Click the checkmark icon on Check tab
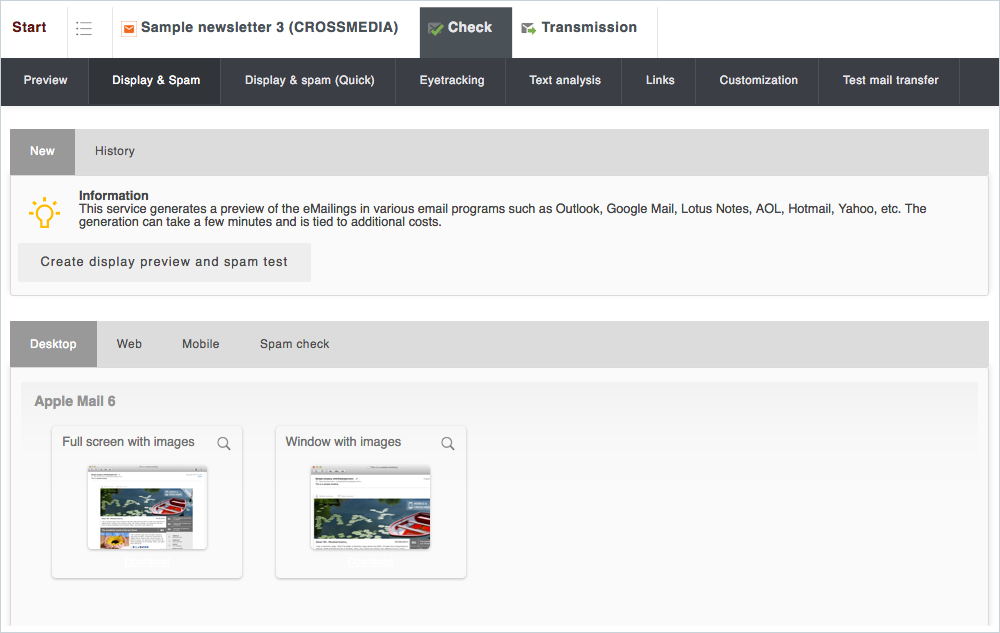The height and width of the screenshot is (633, 1000). (x=435, y=29)
